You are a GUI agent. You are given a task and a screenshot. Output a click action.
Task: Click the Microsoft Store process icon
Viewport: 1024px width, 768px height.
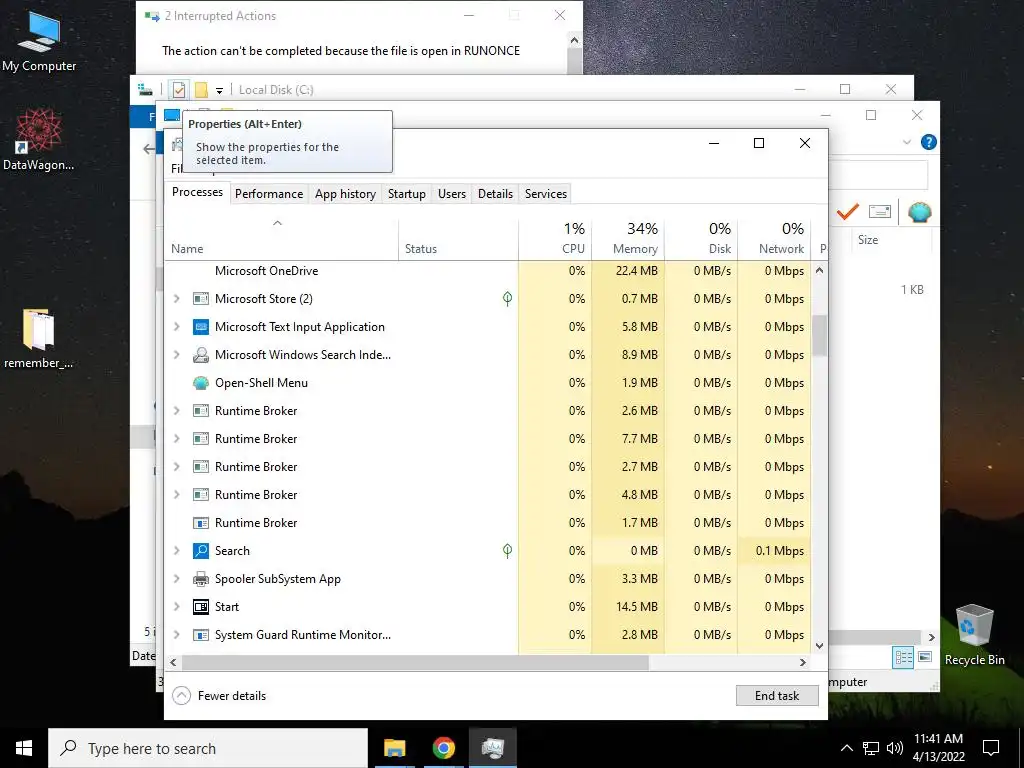[200, 299]
